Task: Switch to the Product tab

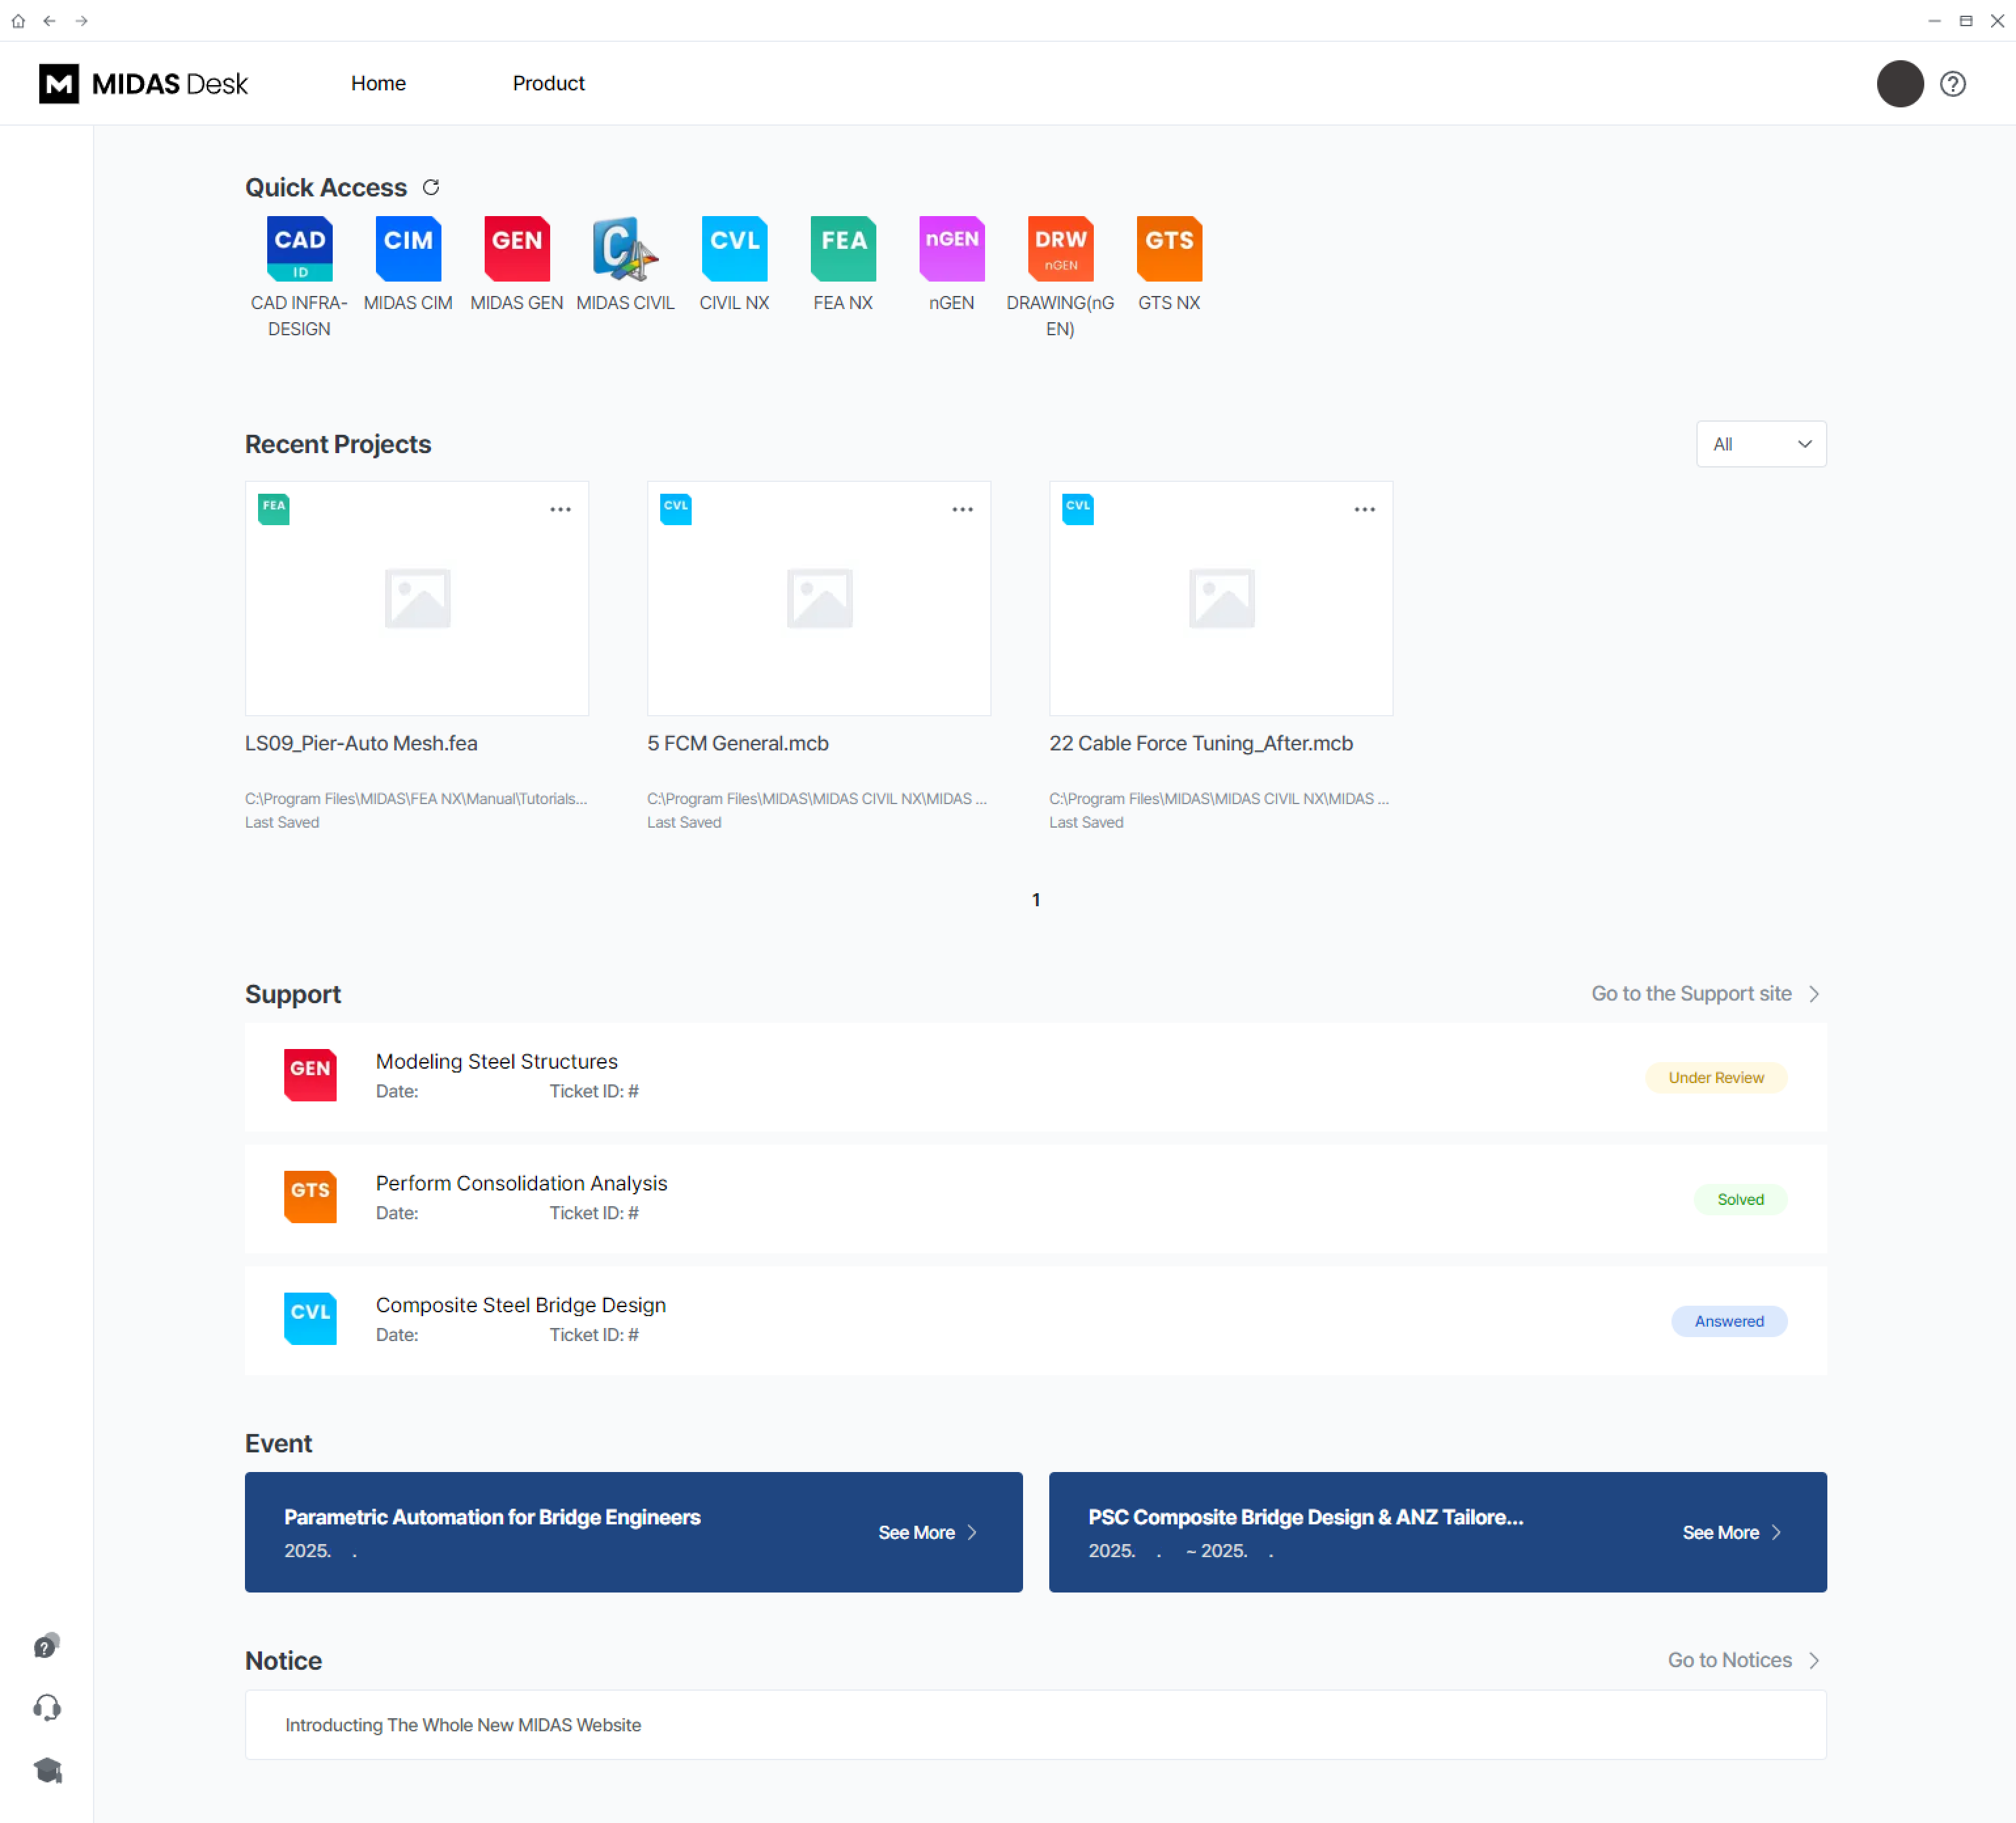Action: tap(548, 83)
